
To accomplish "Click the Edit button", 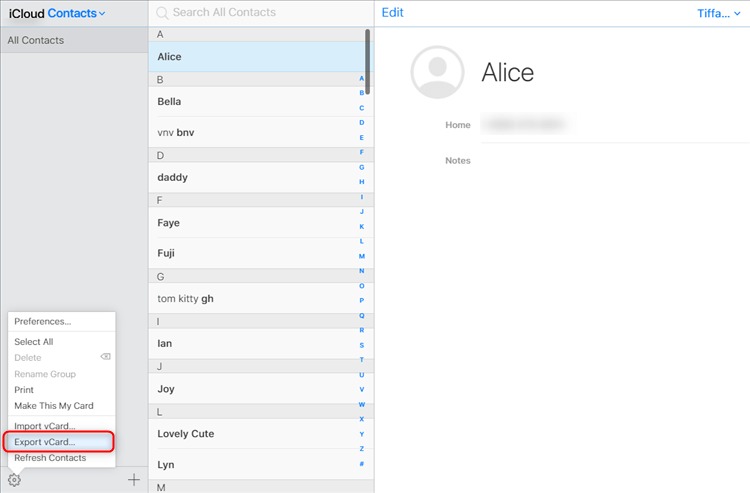I will click(x=393, y=13).
